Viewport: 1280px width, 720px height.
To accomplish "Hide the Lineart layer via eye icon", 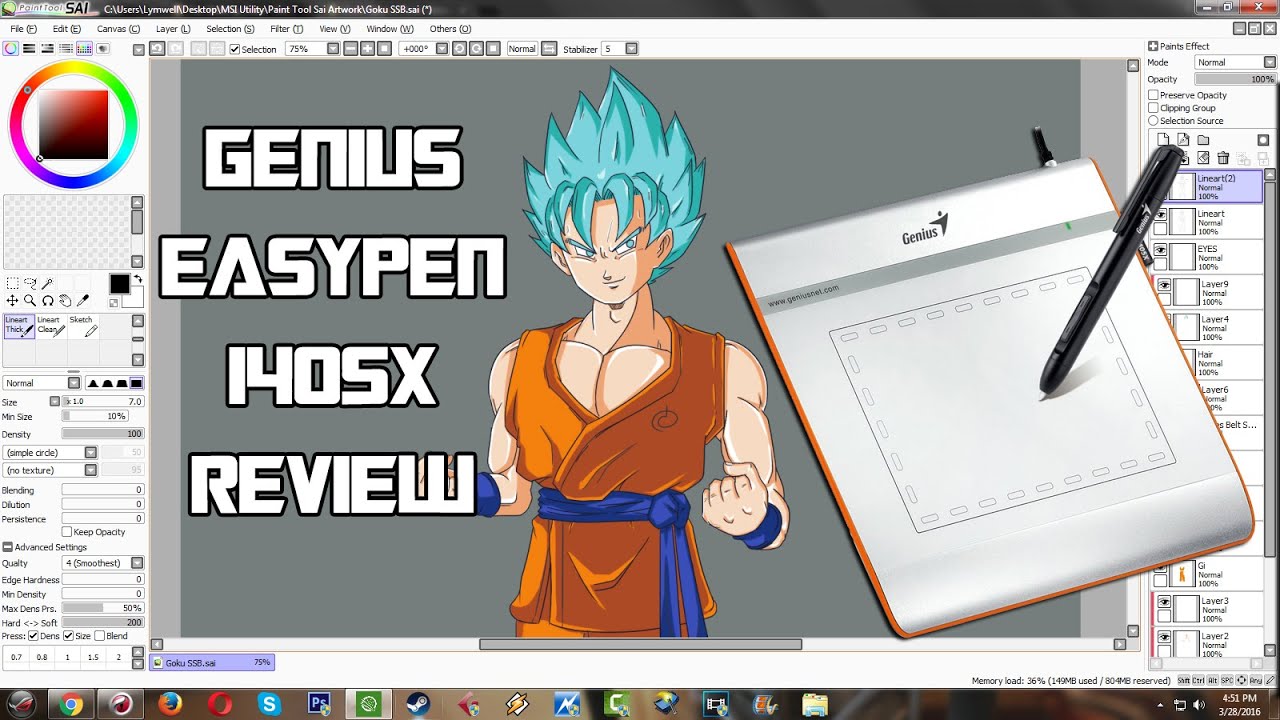I will [1160, 214].
